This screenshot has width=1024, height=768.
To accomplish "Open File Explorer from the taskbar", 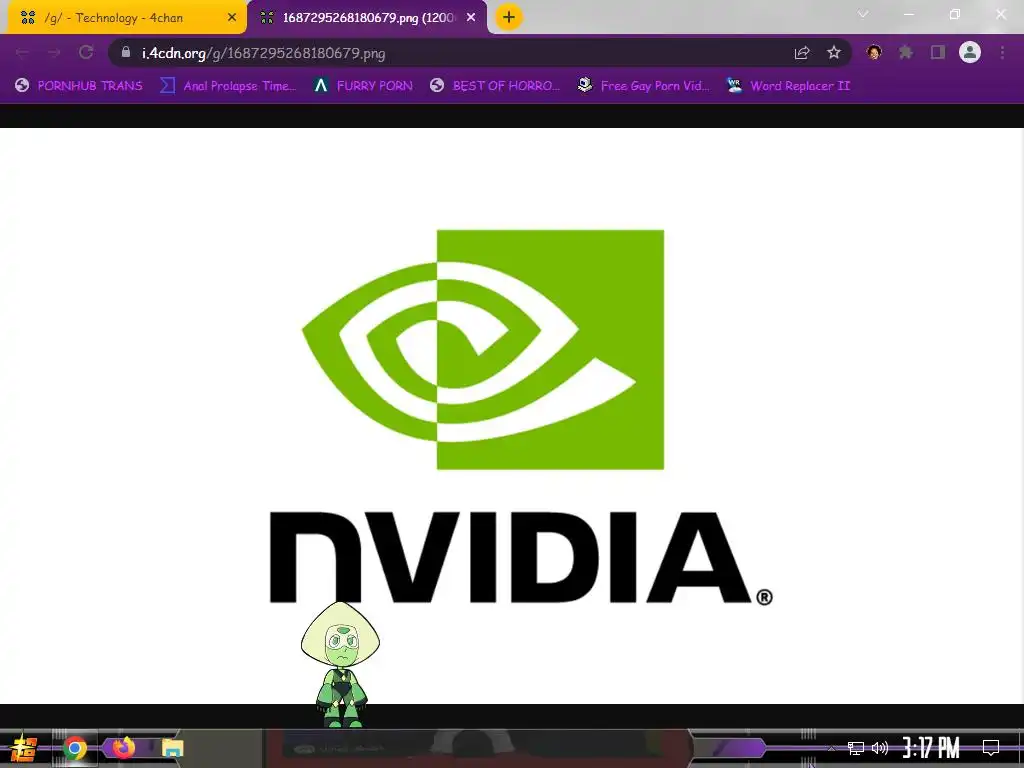I will click(172, 748).
